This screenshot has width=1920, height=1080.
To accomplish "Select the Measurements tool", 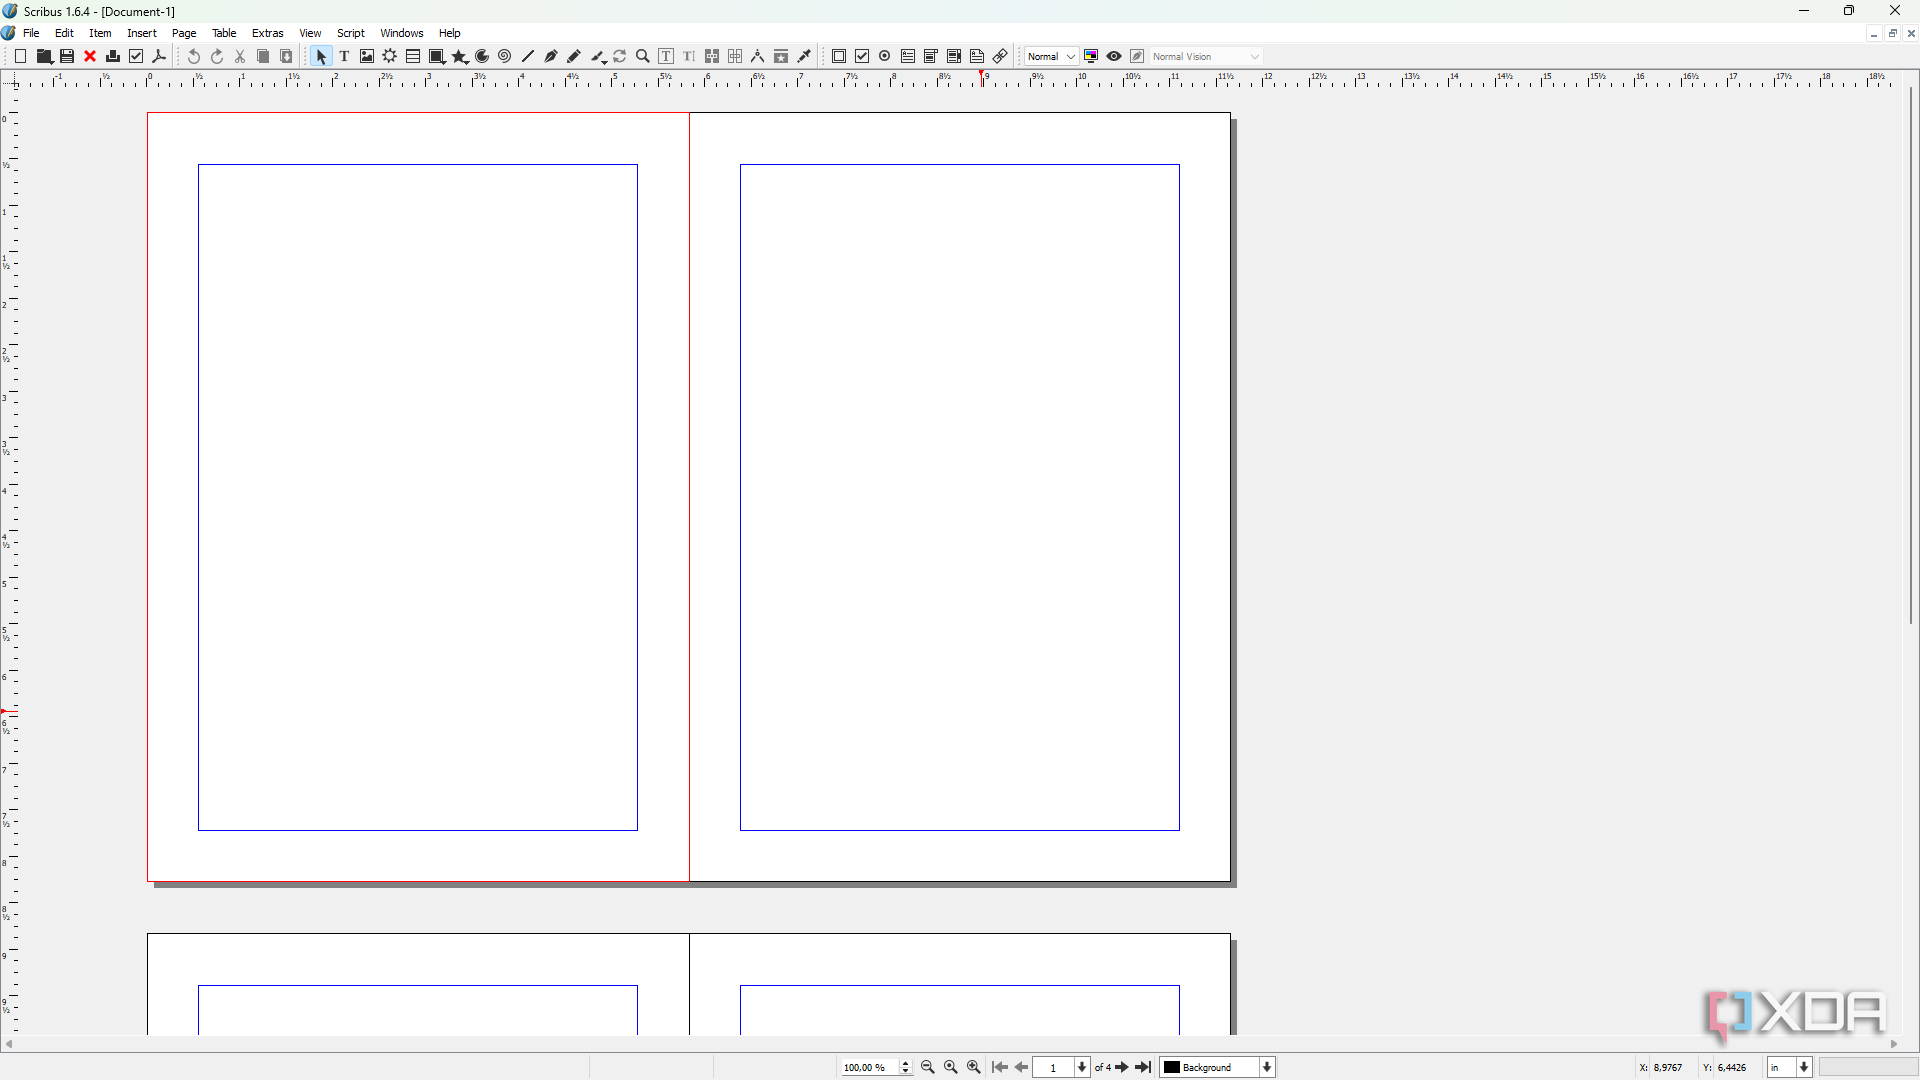I will 758,57.
